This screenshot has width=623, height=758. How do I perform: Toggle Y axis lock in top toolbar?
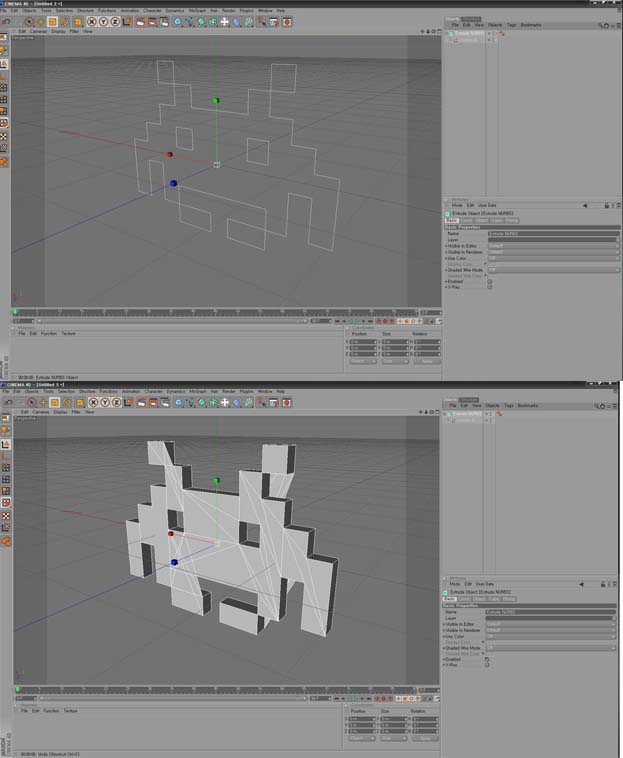click(x=103, y=22)
